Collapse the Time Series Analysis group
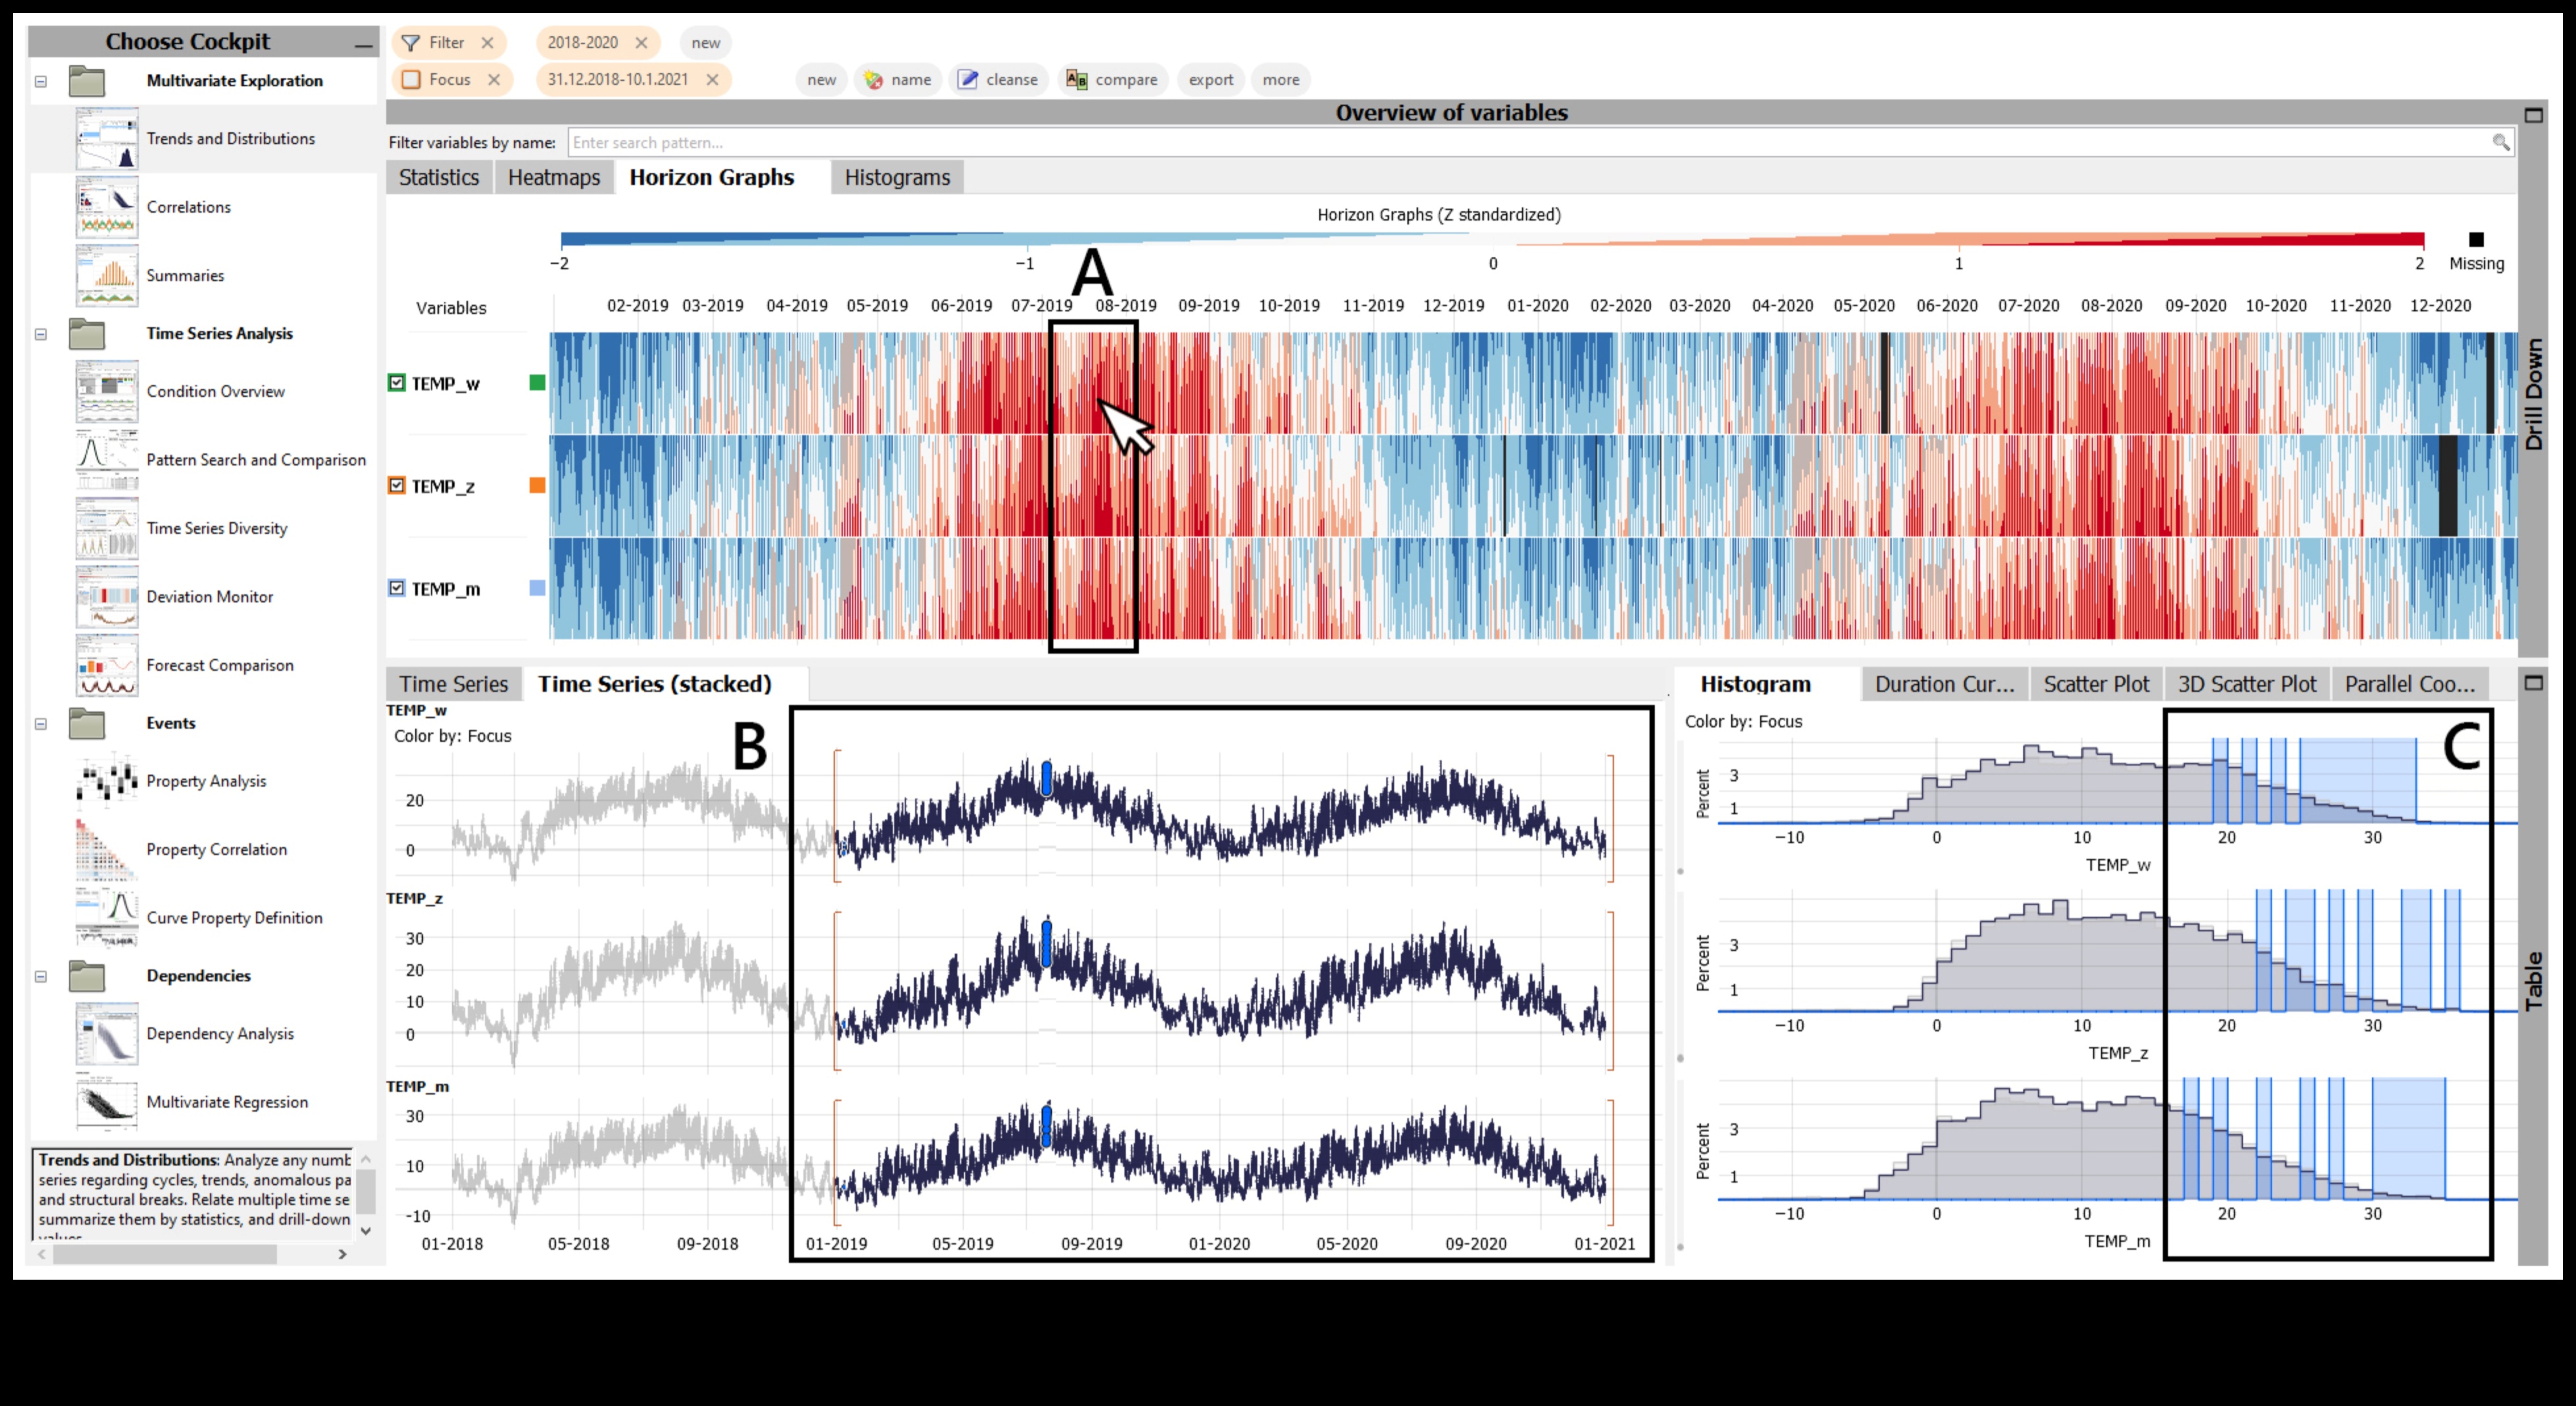The height and width of the screenshot is (1406, 2576). (x=41, y=334)
